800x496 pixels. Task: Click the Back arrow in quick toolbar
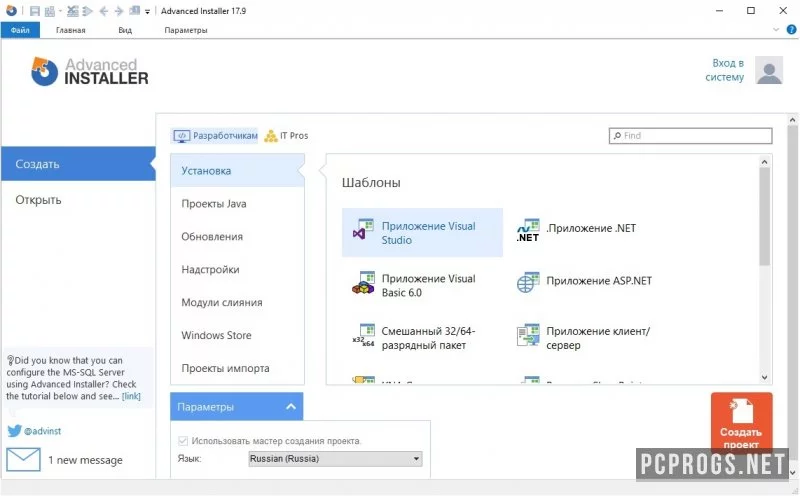pos(104,11)
